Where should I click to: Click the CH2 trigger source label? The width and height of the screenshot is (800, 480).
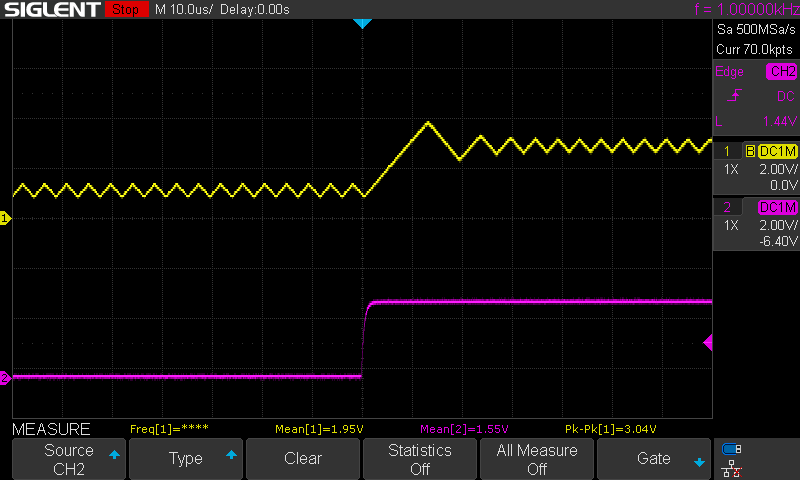pos(782,71)
